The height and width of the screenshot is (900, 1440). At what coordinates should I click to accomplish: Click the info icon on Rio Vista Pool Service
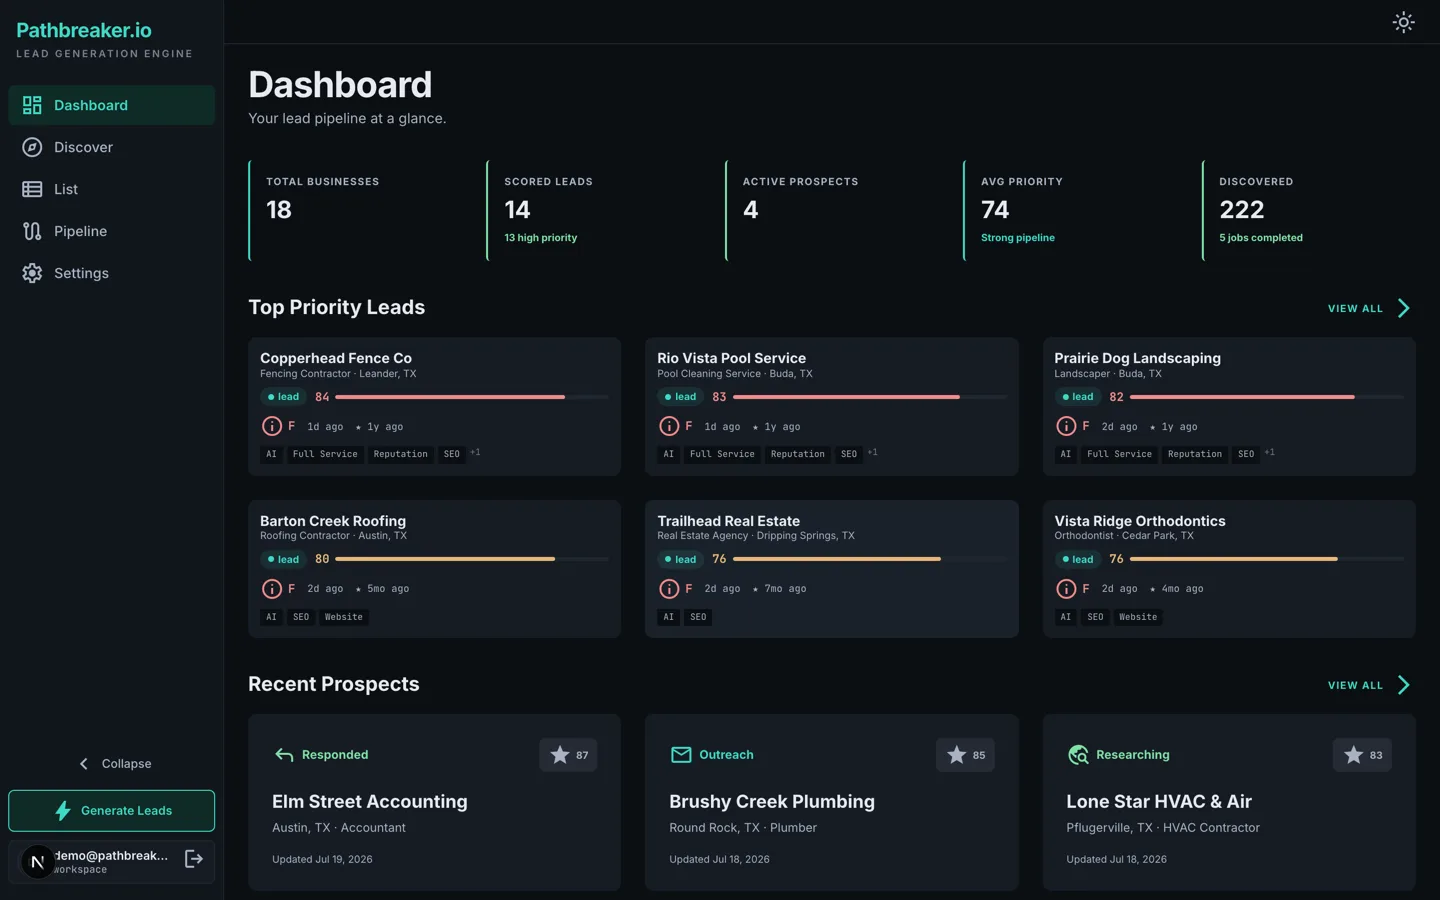coord(669,426)
